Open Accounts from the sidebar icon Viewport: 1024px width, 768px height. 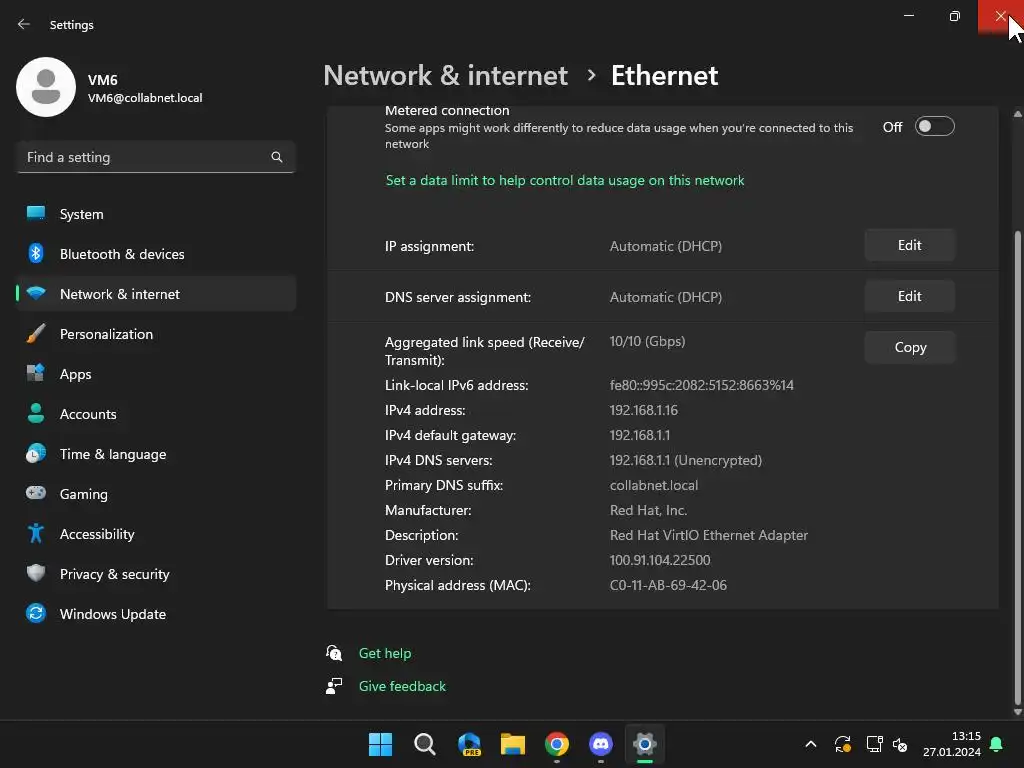coord(36,414)
